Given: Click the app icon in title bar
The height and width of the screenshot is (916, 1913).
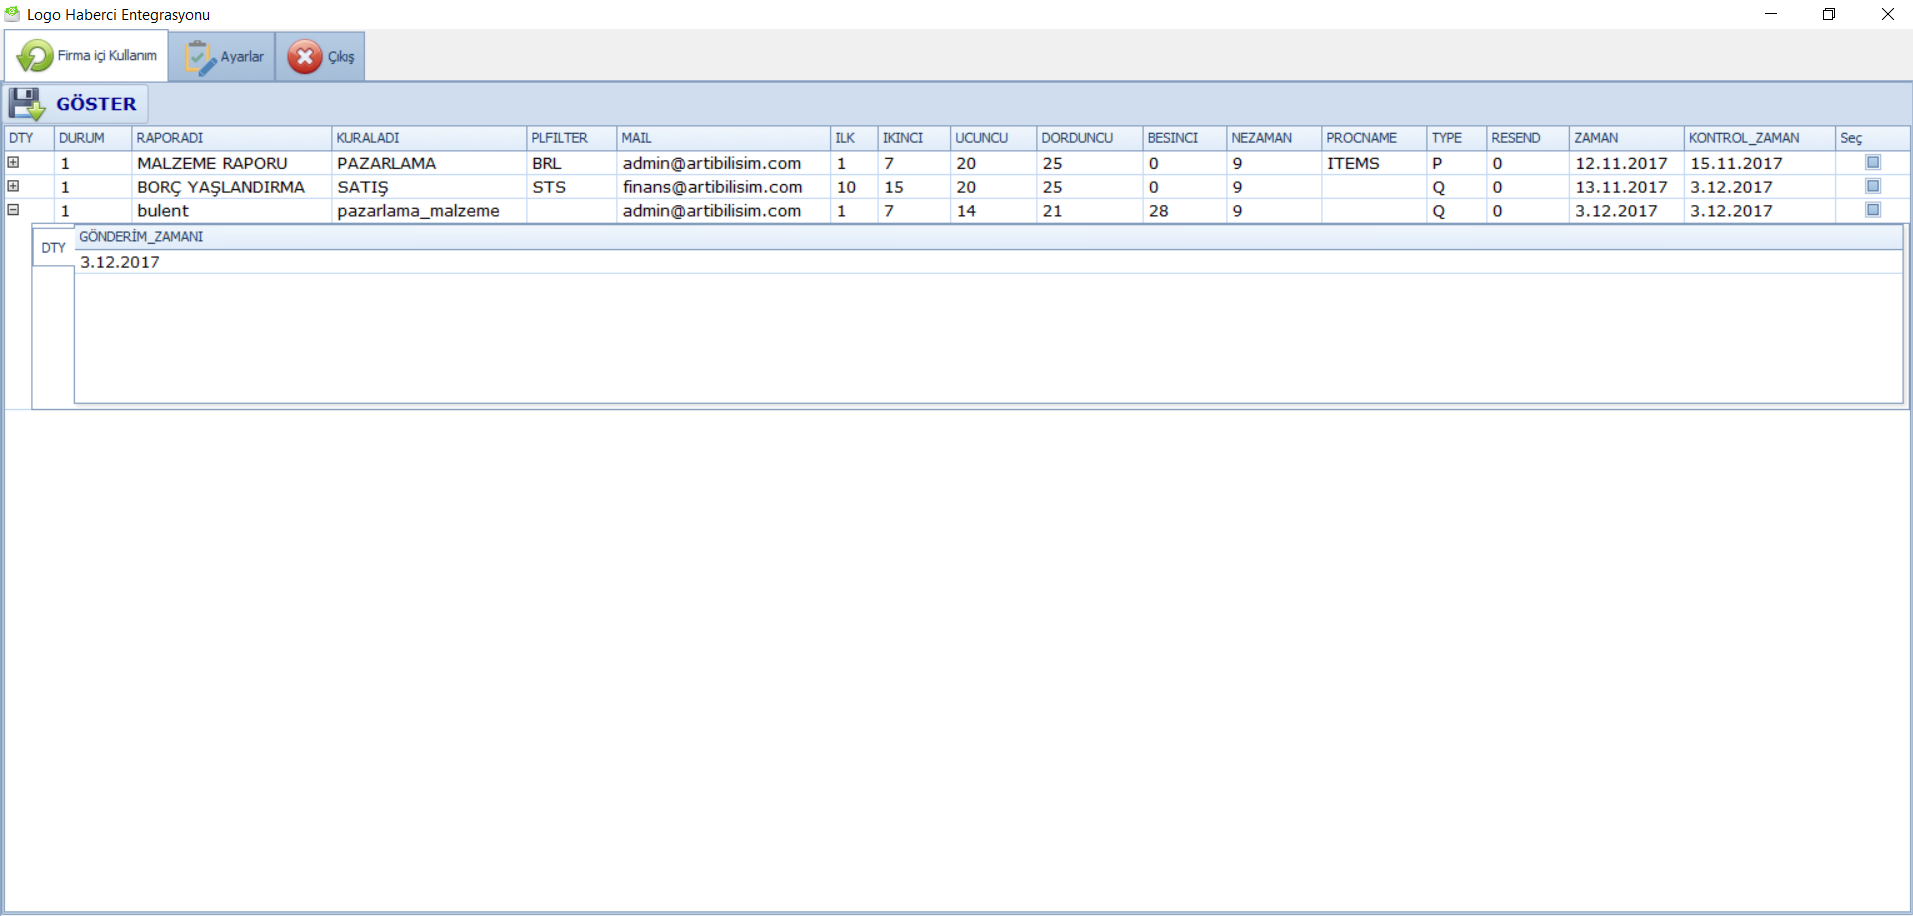Looking at the screenshot, I should click(x=12, y=14).
